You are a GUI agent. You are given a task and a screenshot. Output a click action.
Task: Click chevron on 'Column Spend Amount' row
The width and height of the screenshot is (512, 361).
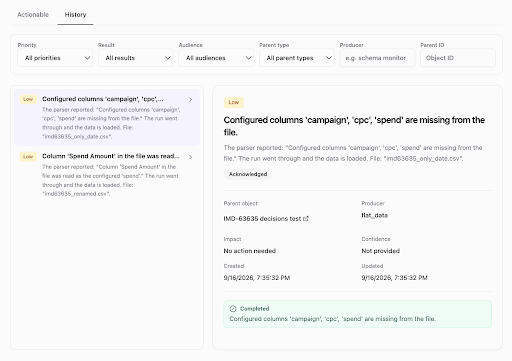(191, 157)
